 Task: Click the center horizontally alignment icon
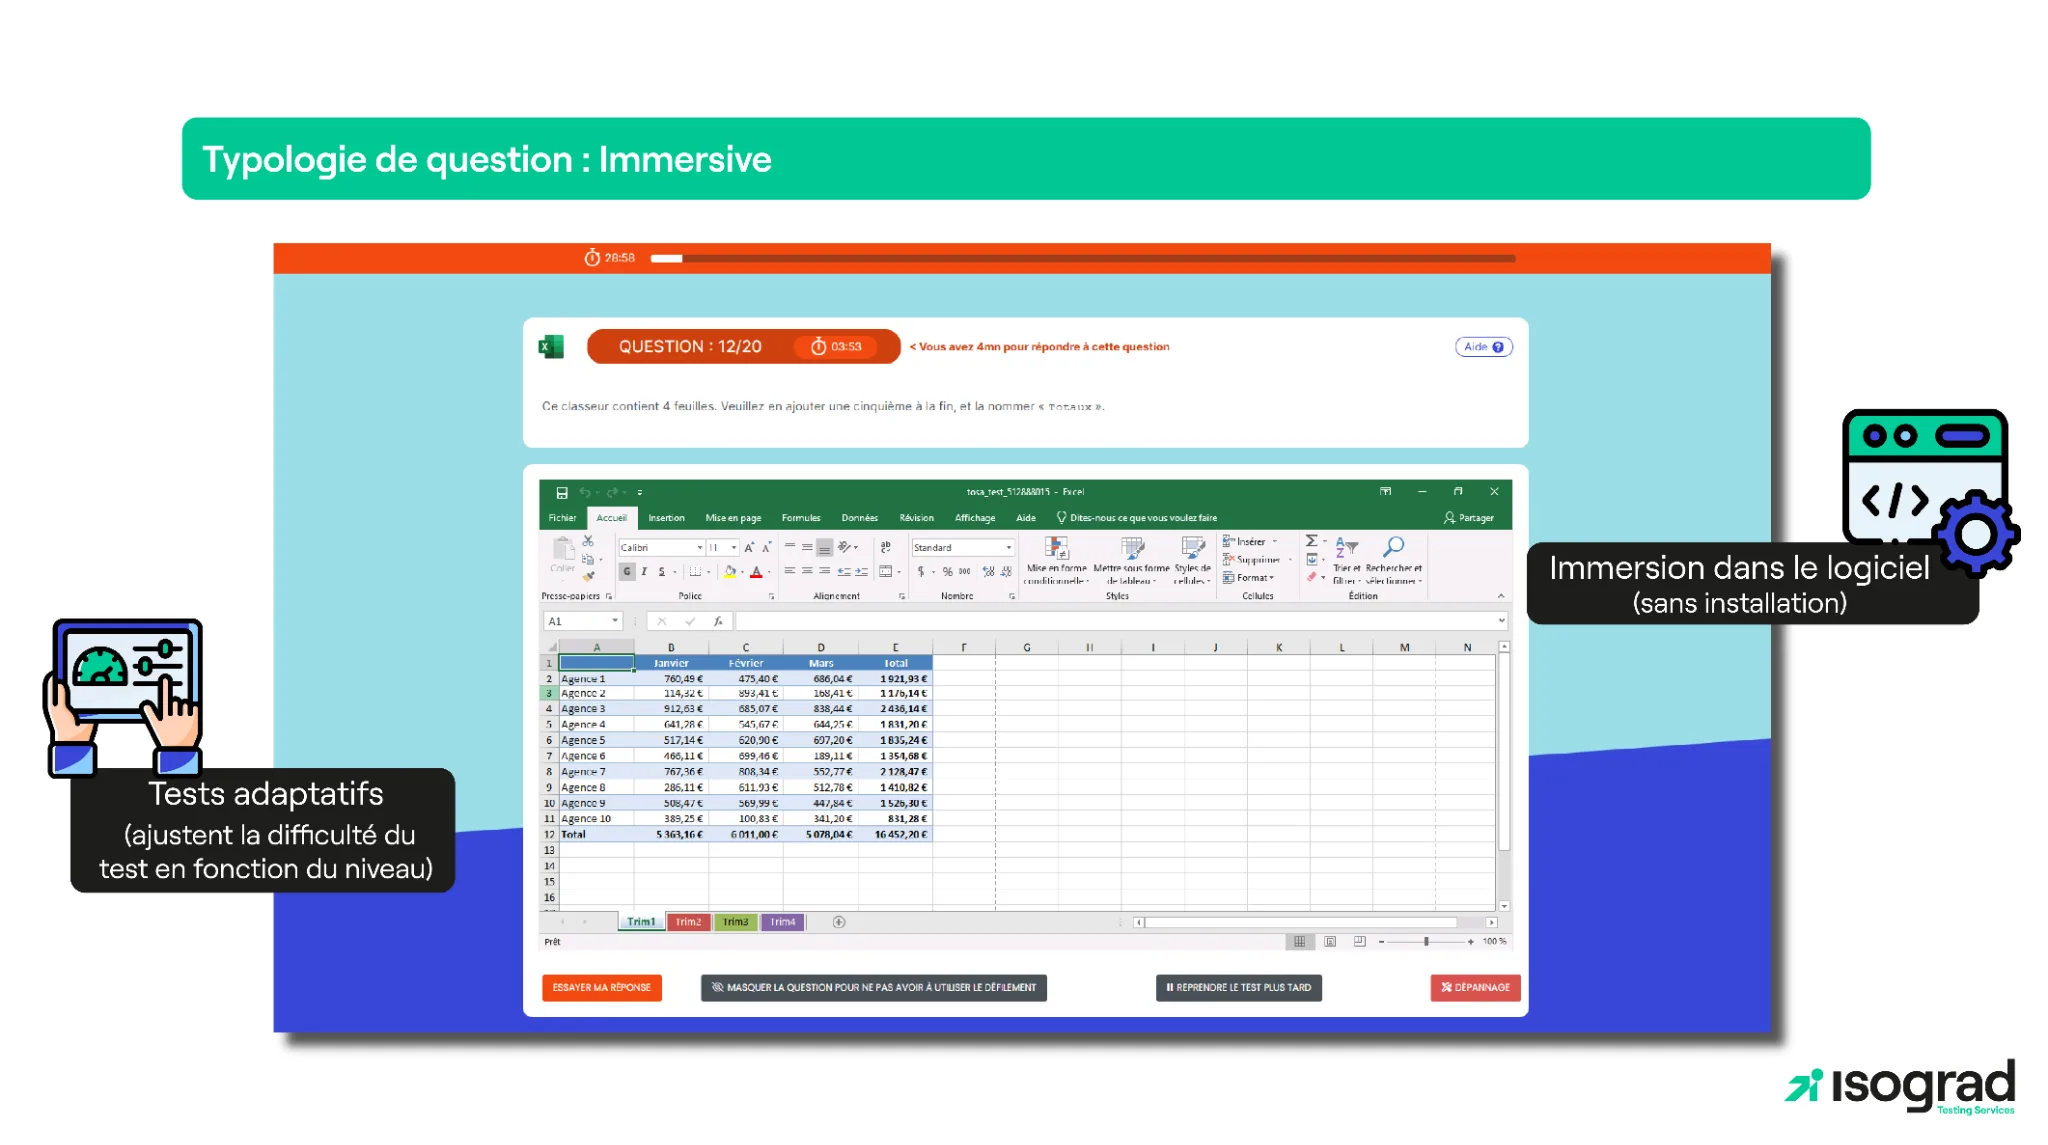[x=807, y=571]
